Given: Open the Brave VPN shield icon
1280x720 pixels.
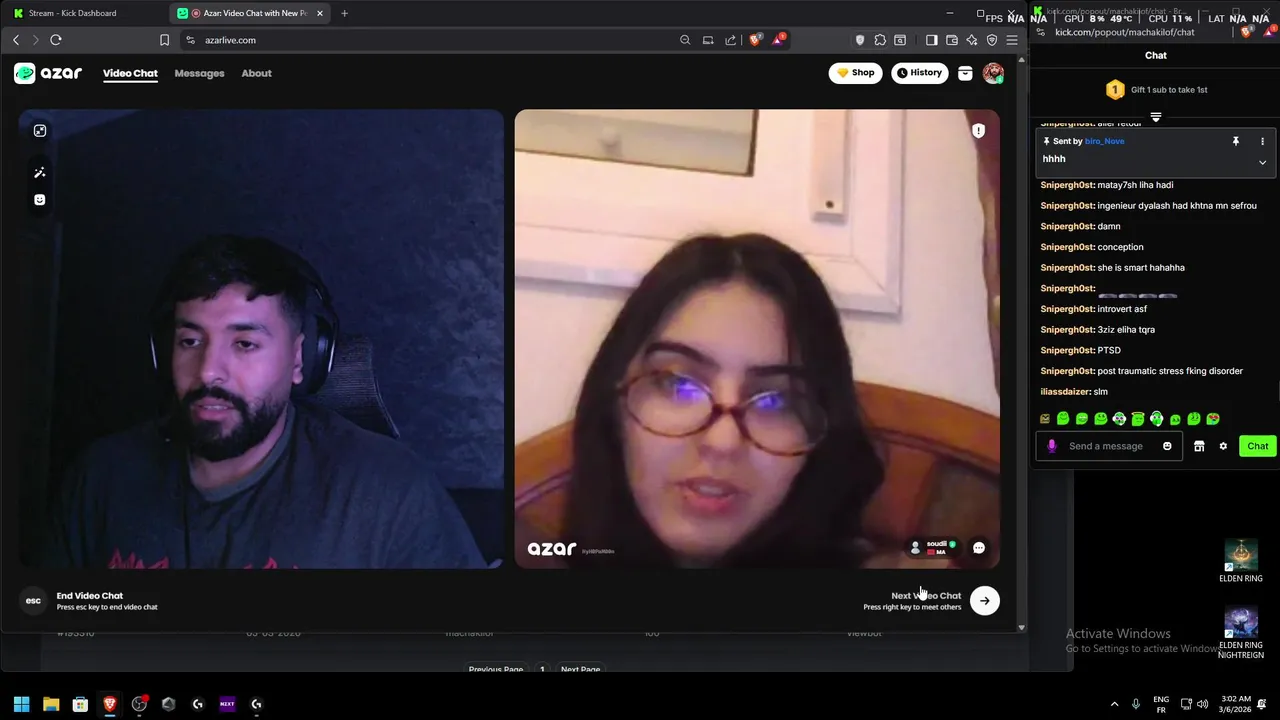Looking at the screenshot, I should (x=992, y=40).
